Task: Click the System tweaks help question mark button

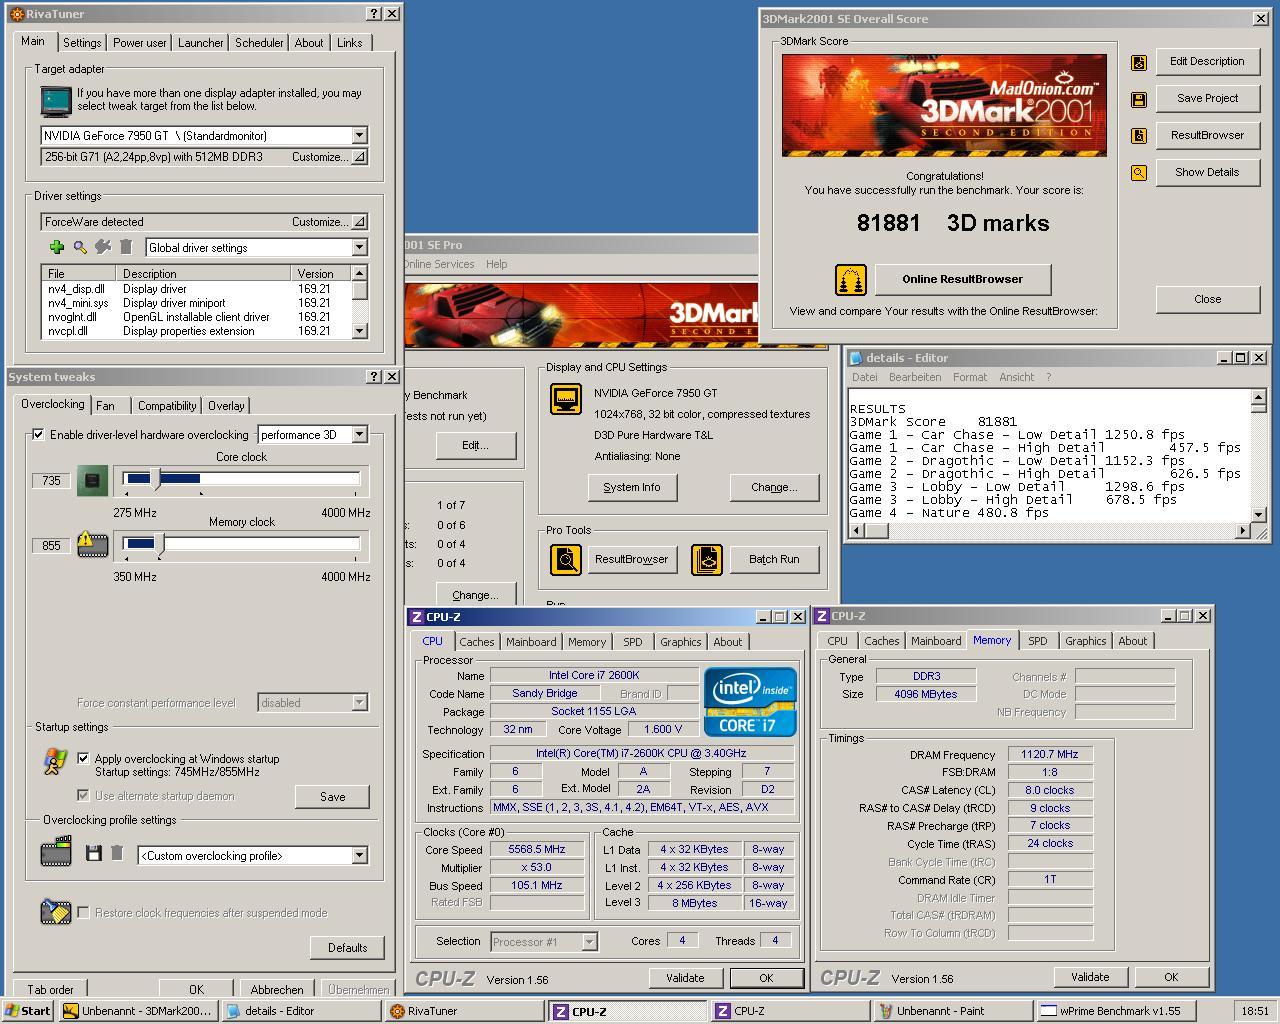Action: (374, 377)
